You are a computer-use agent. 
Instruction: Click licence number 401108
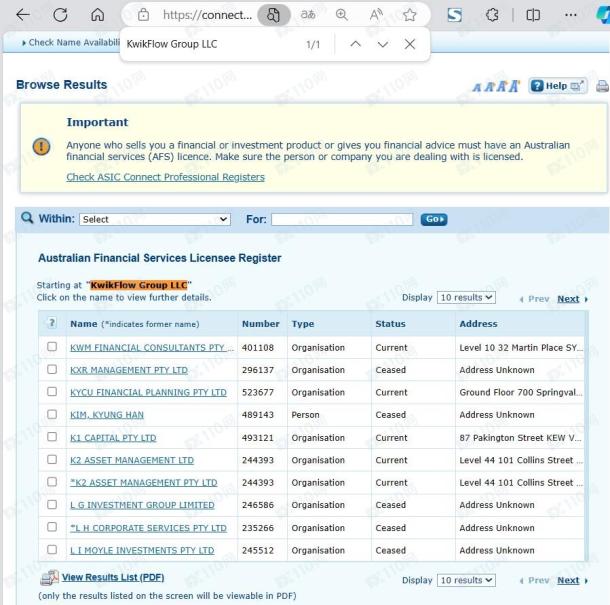tap(258, 347)
